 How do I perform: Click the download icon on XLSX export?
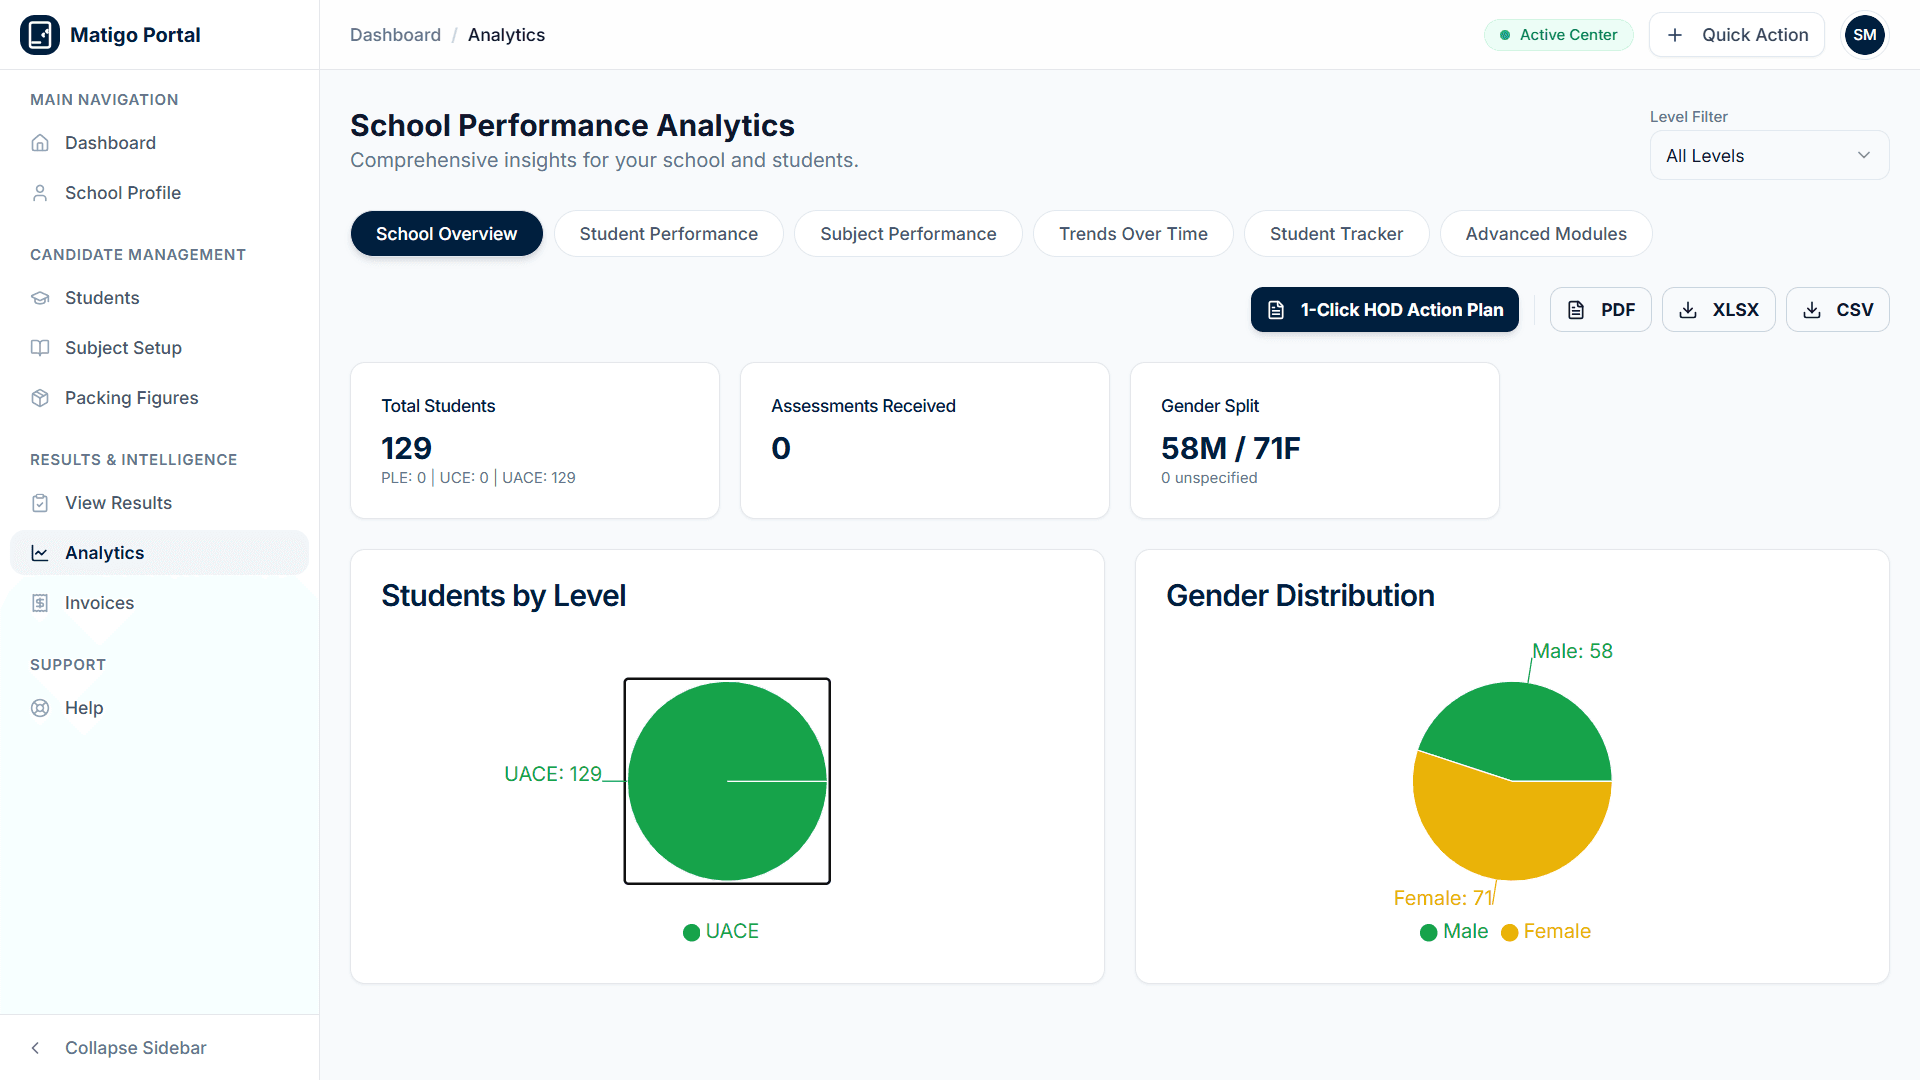(1688, 310)
